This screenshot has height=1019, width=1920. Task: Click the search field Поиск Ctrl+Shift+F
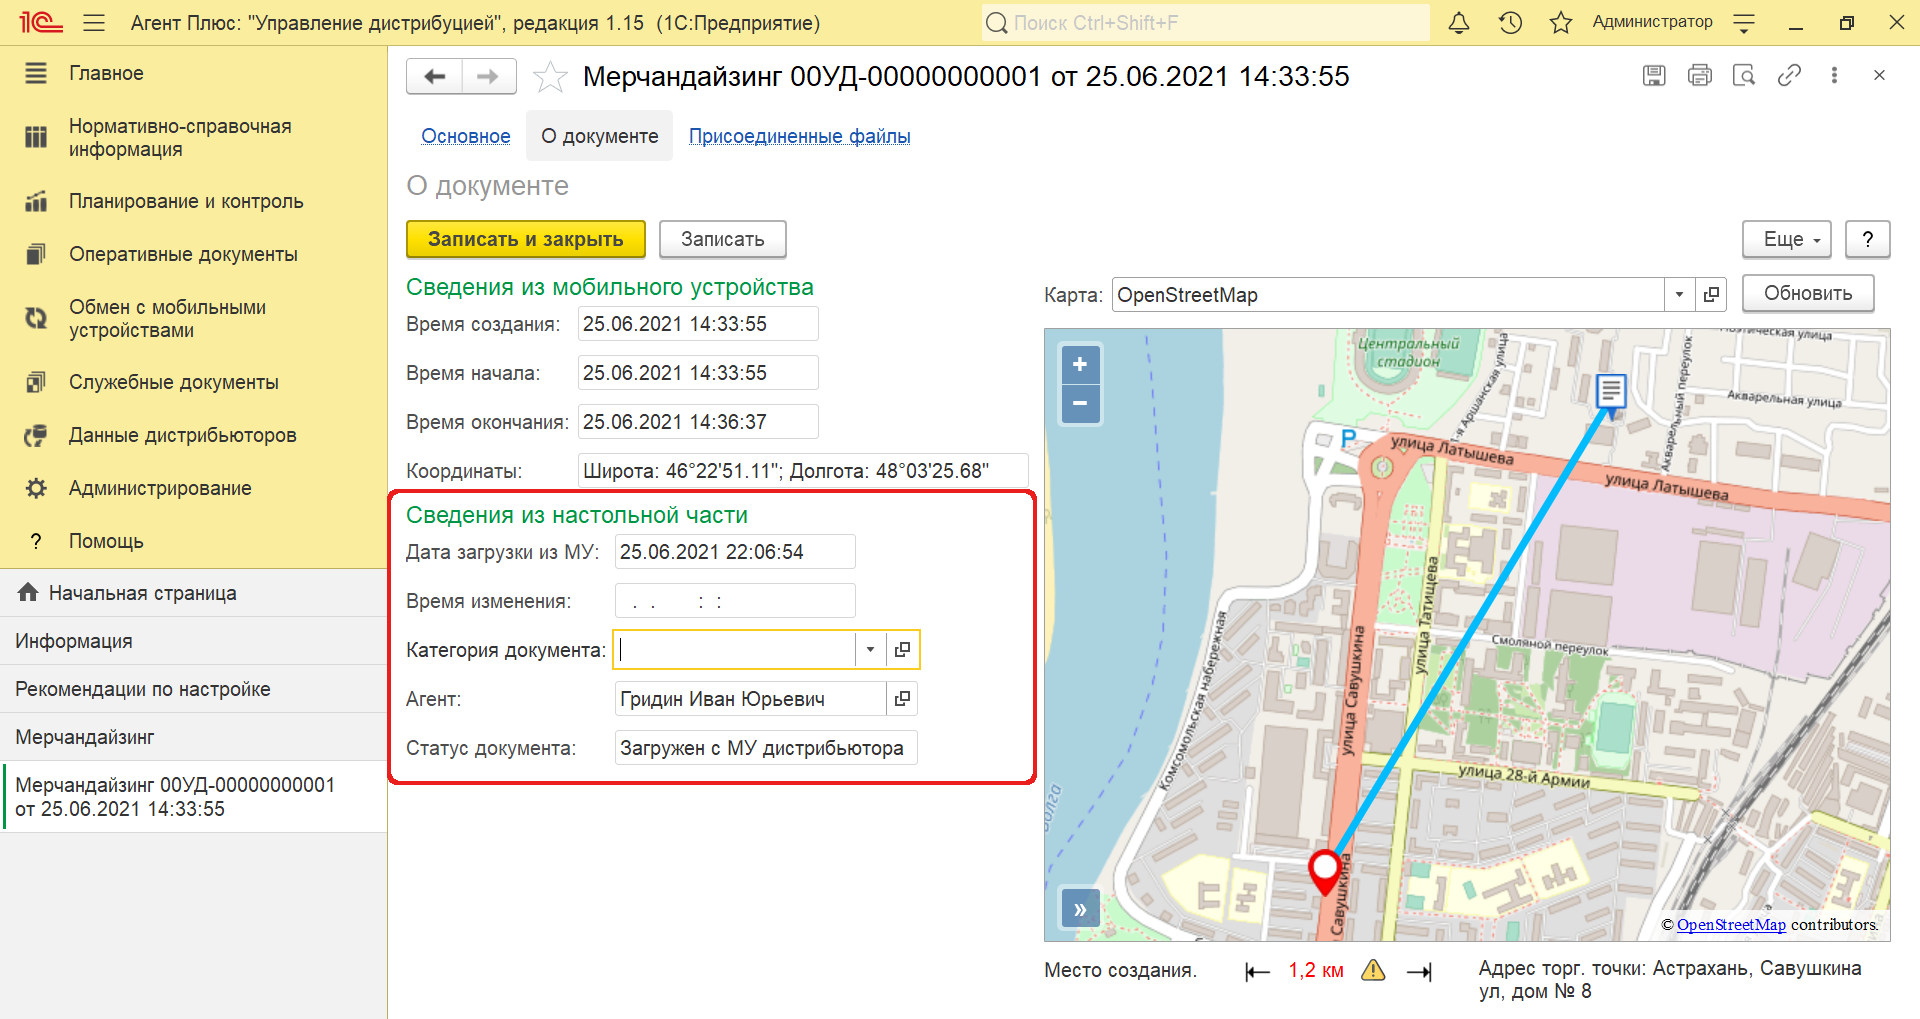coord(1205,22)
